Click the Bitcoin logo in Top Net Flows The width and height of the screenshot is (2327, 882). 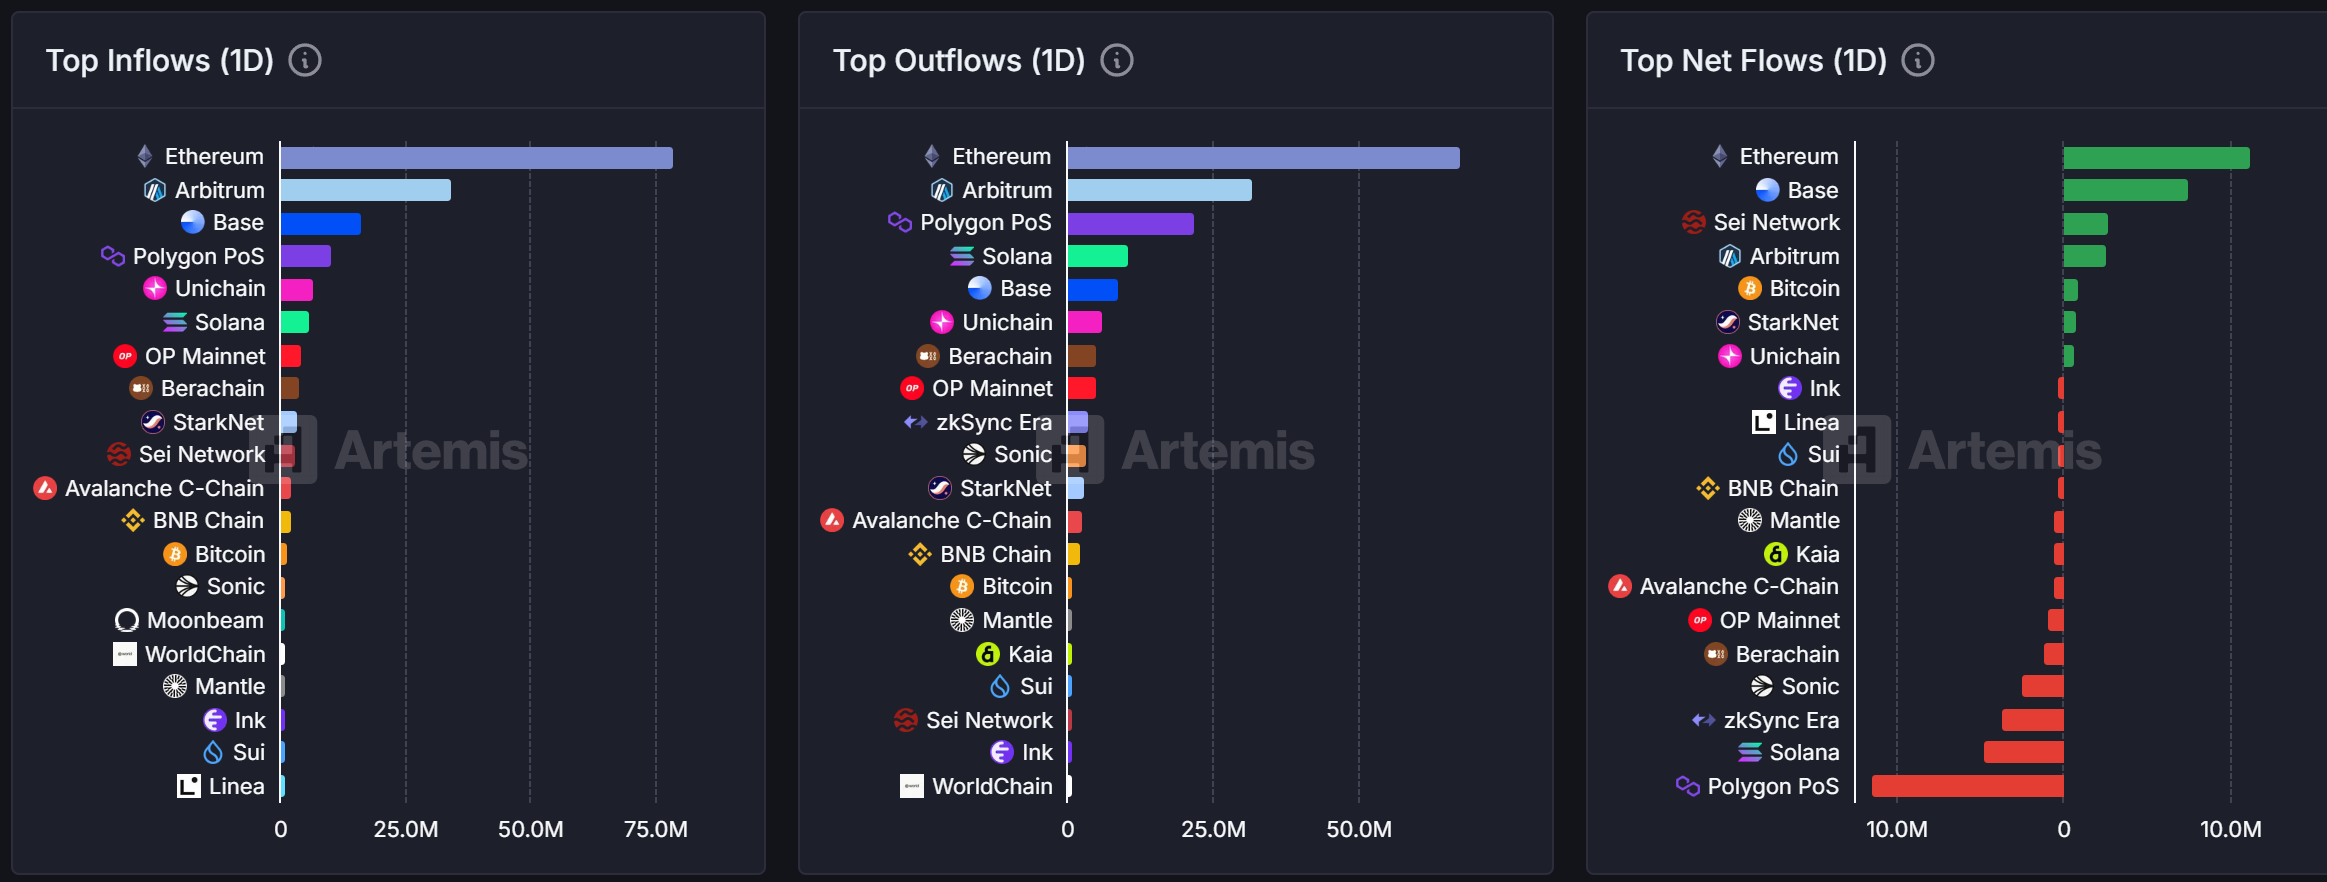[x=1750, y=288]
